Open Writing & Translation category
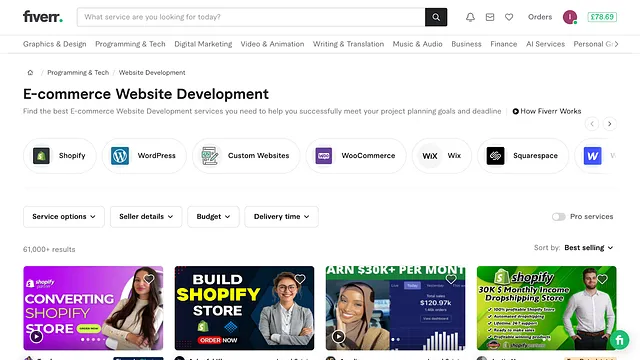Image resolution: width=640 pixels, height=360 pixels. point(348,44)
